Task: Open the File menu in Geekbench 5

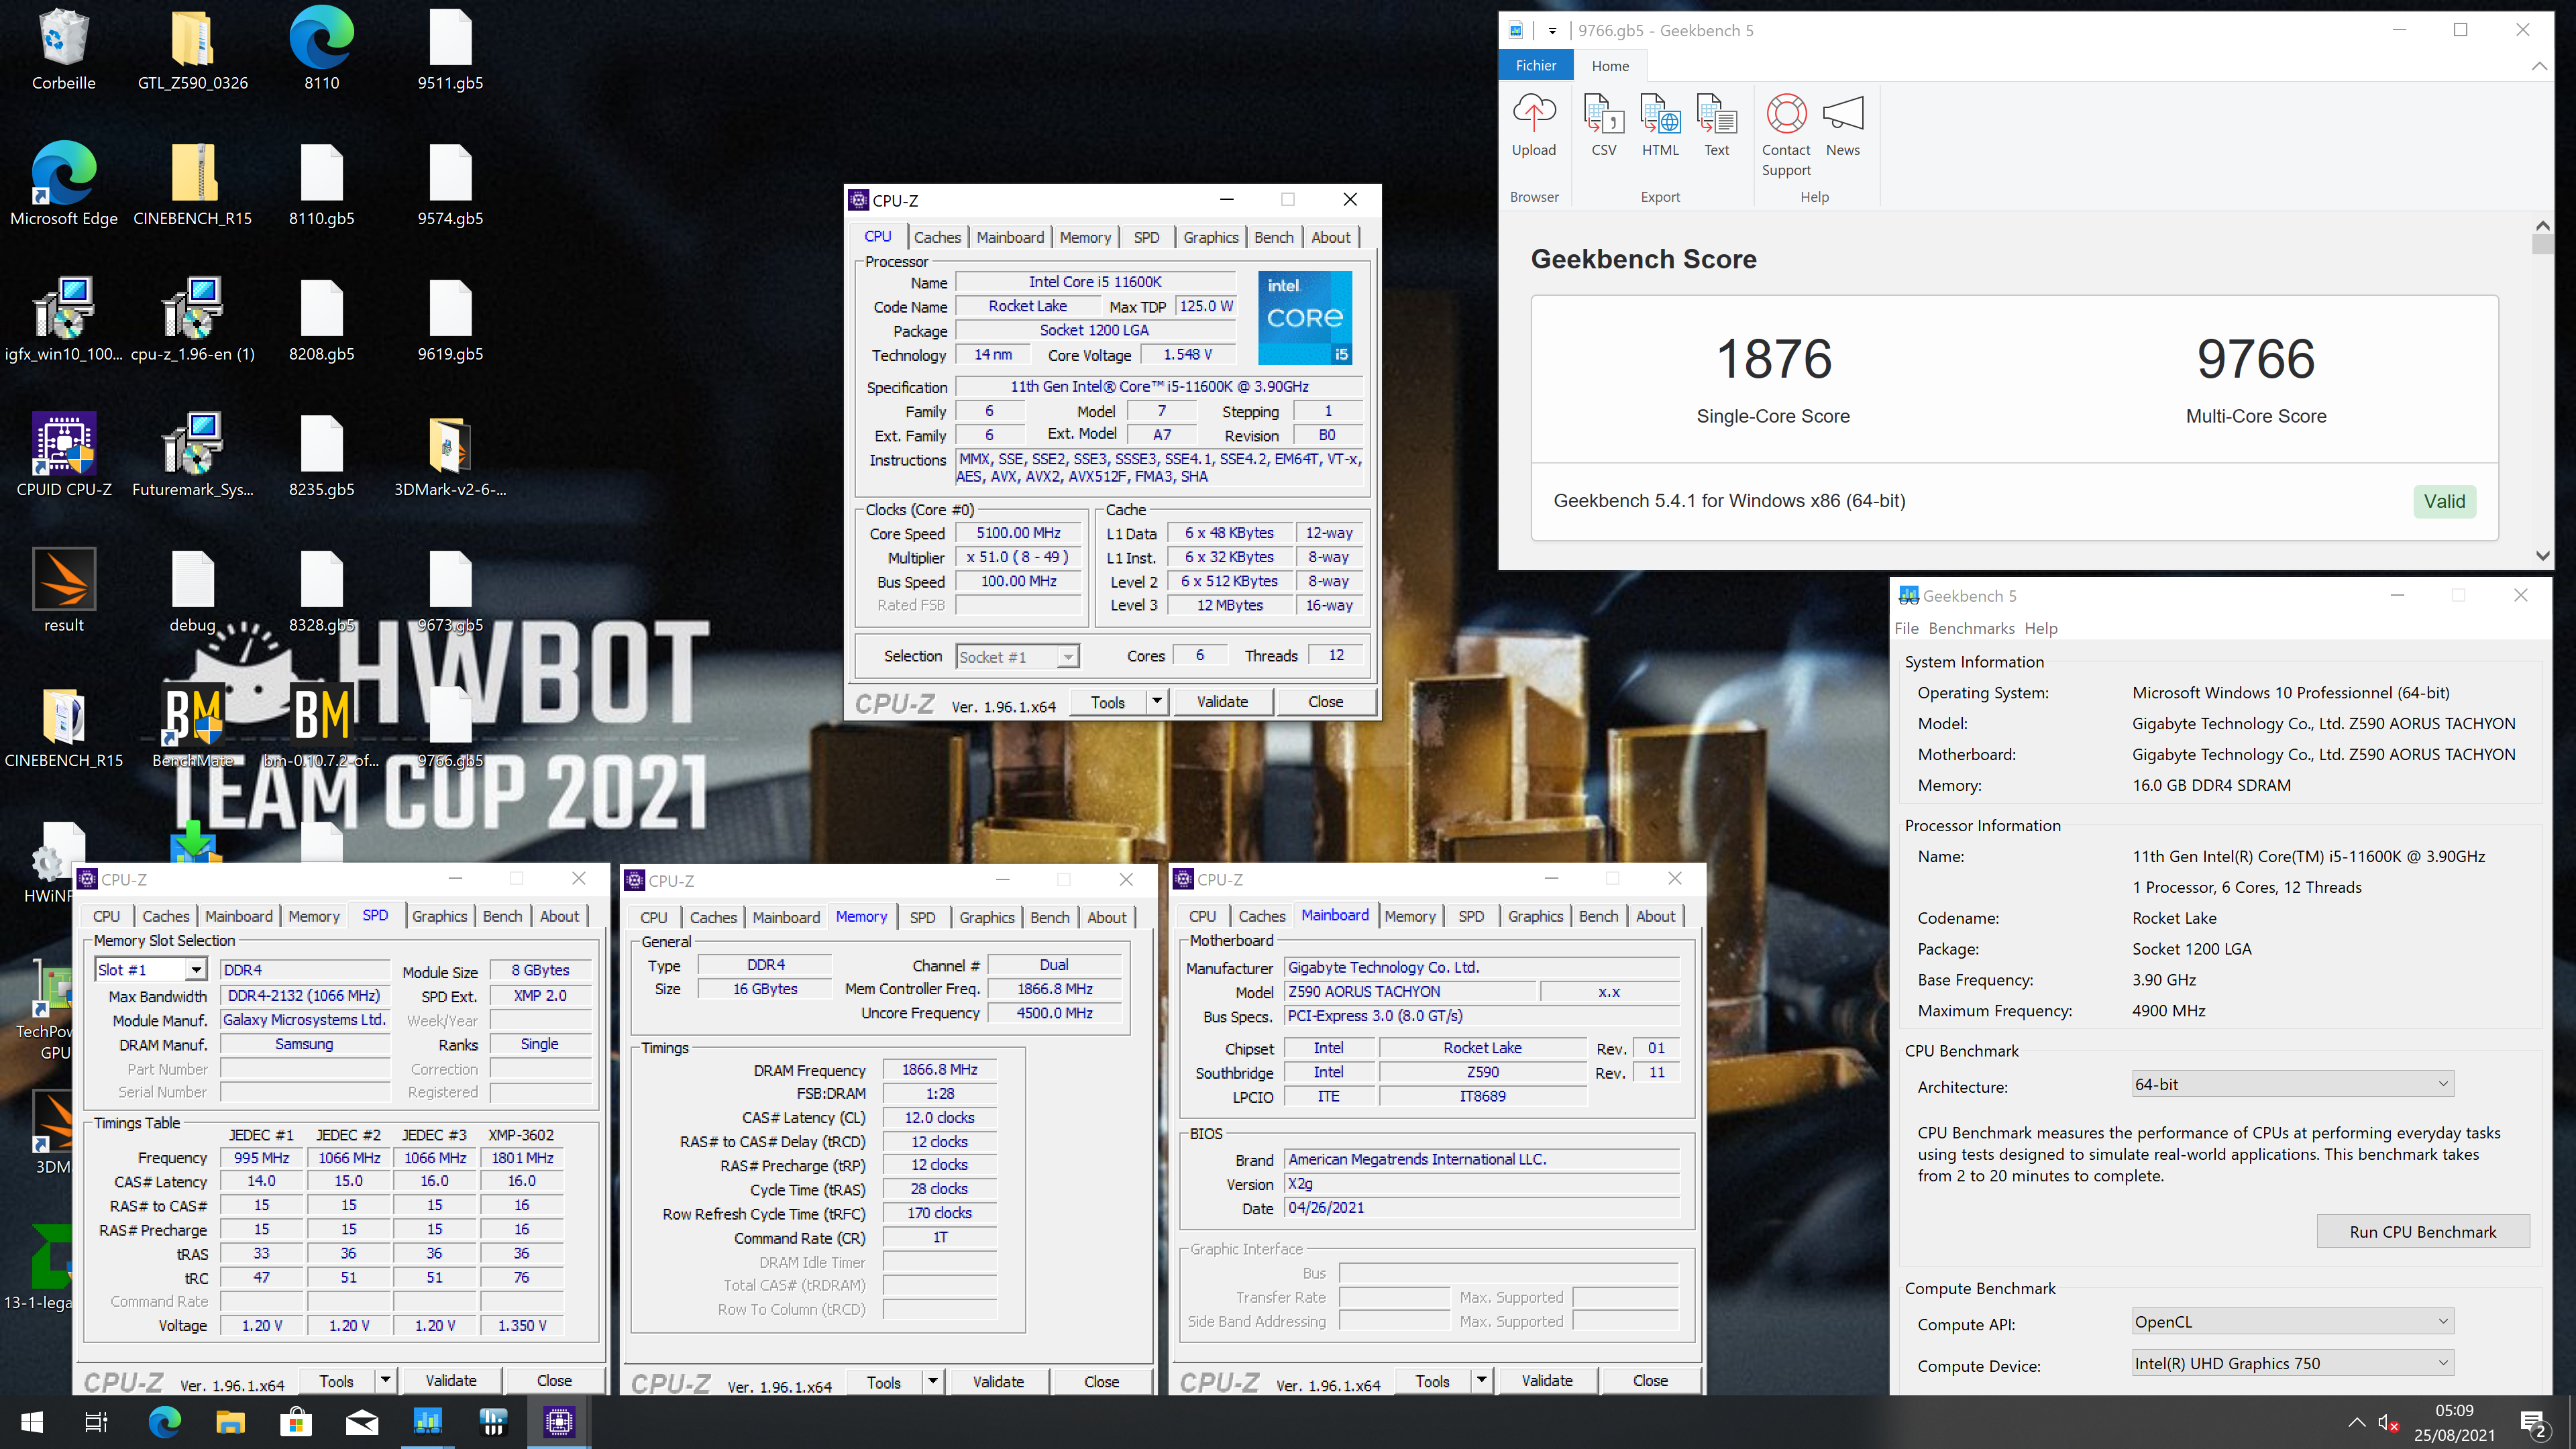Action: pyautogui.click(x=1906, y=628)
